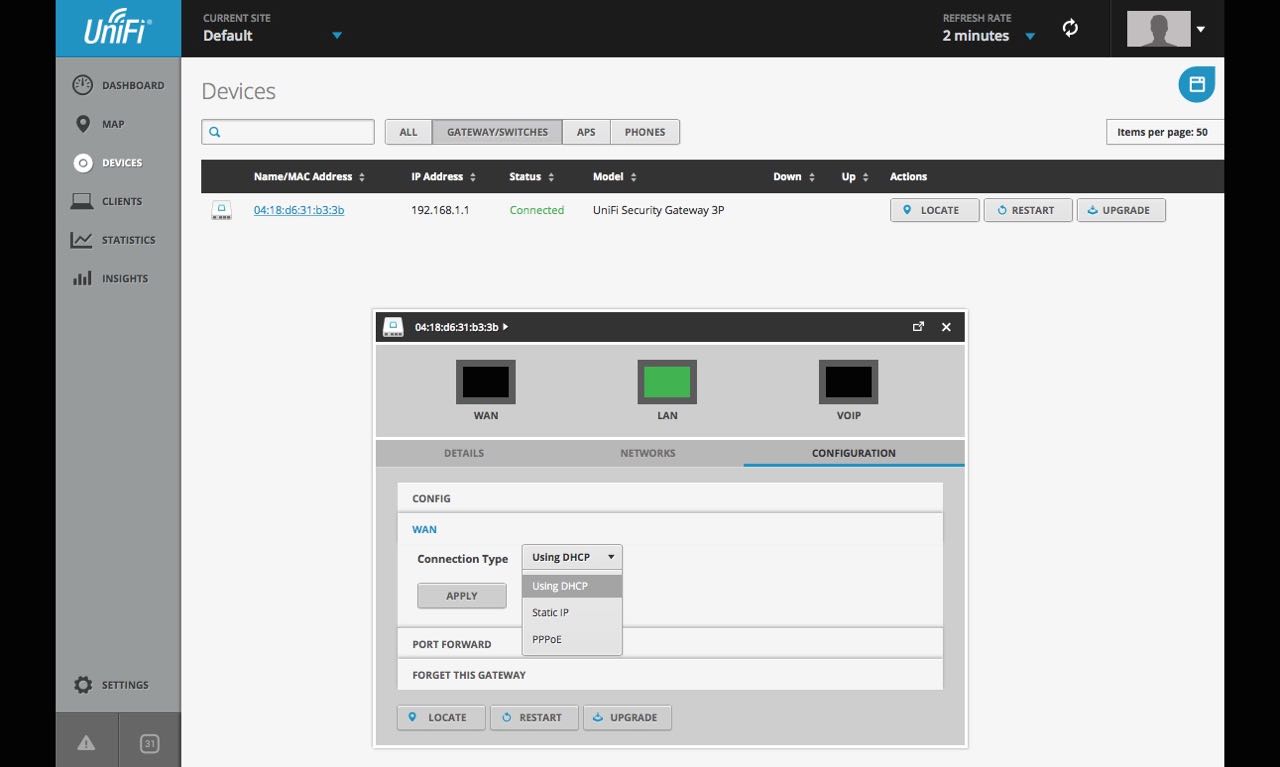Open the Dashboard section icon
The height and width of the screenshot is (767, 1280).
click(83, 86)
